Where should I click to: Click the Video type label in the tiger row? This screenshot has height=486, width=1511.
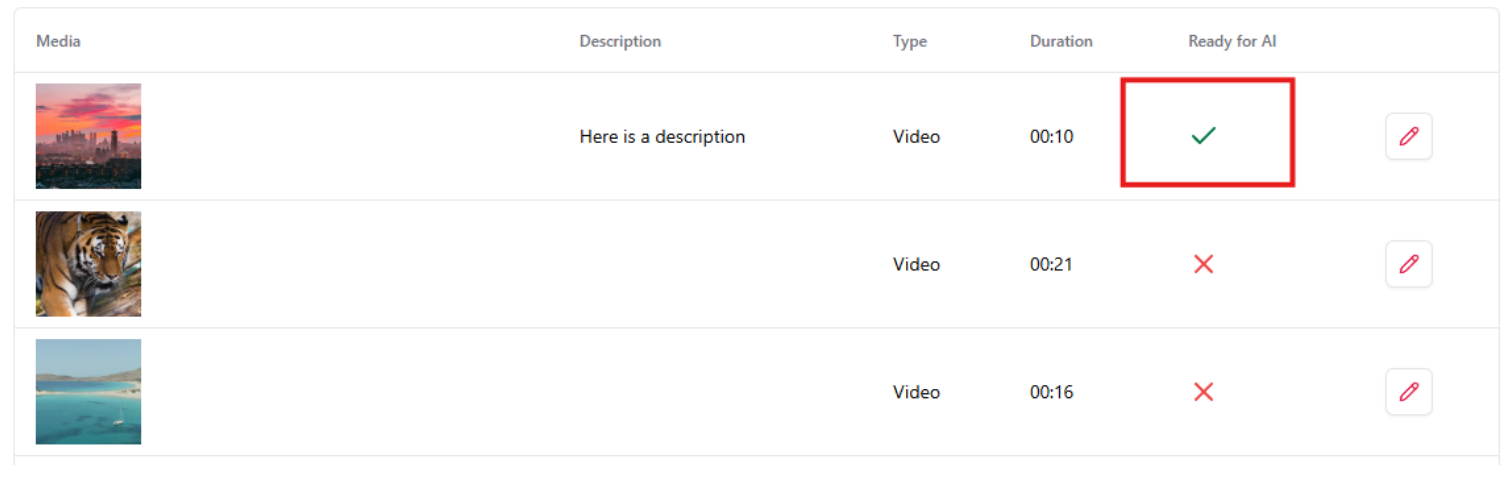click(x=917, y=264)
